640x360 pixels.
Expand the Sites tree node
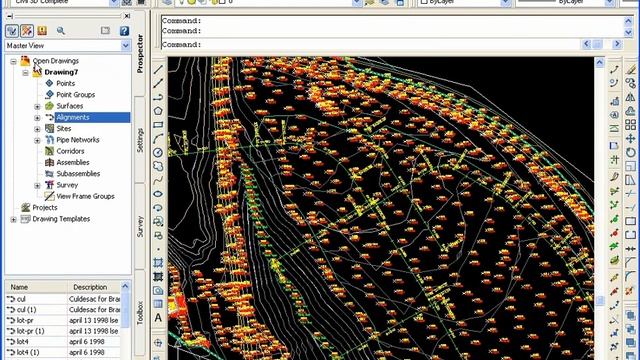37,129
